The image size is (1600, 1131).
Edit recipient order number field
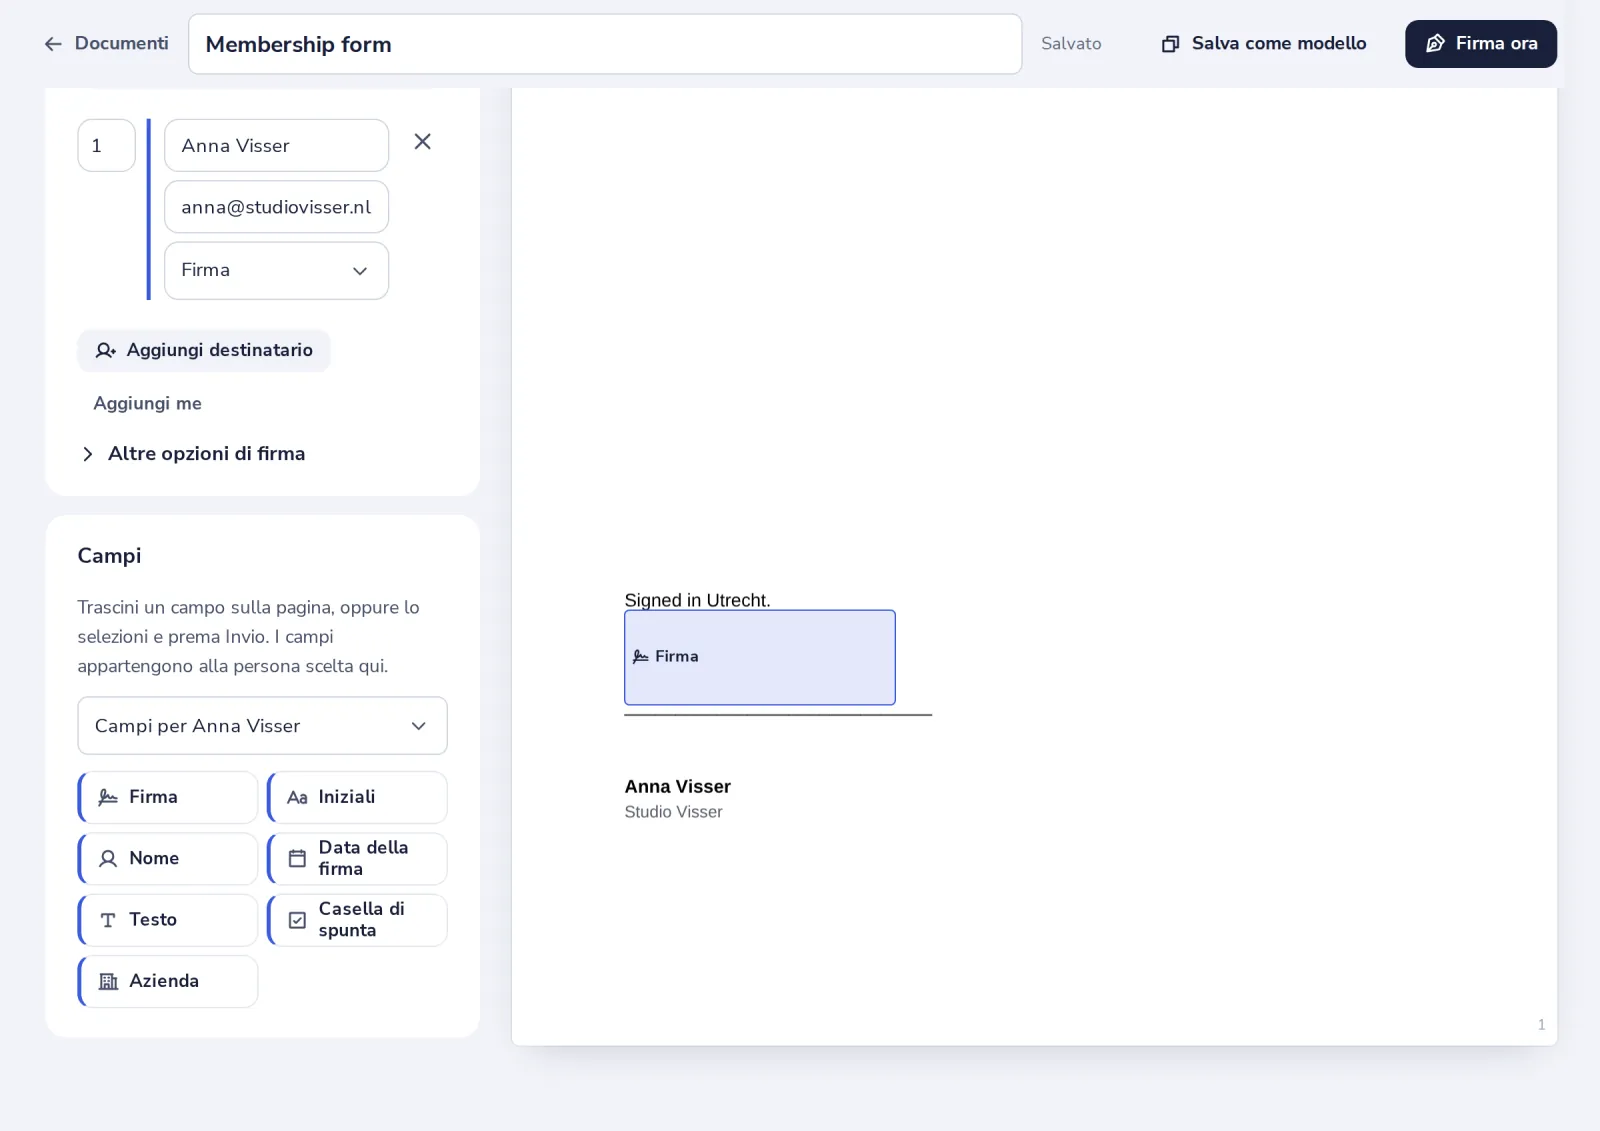106,145
